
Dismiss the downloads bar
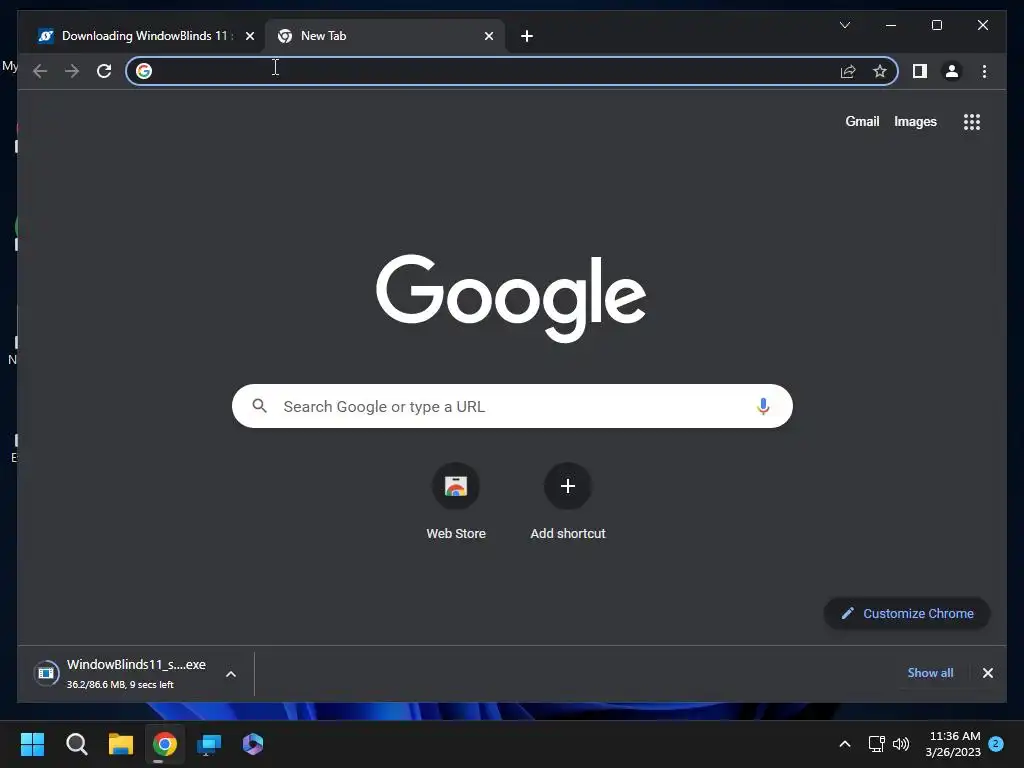click(987, 673)
